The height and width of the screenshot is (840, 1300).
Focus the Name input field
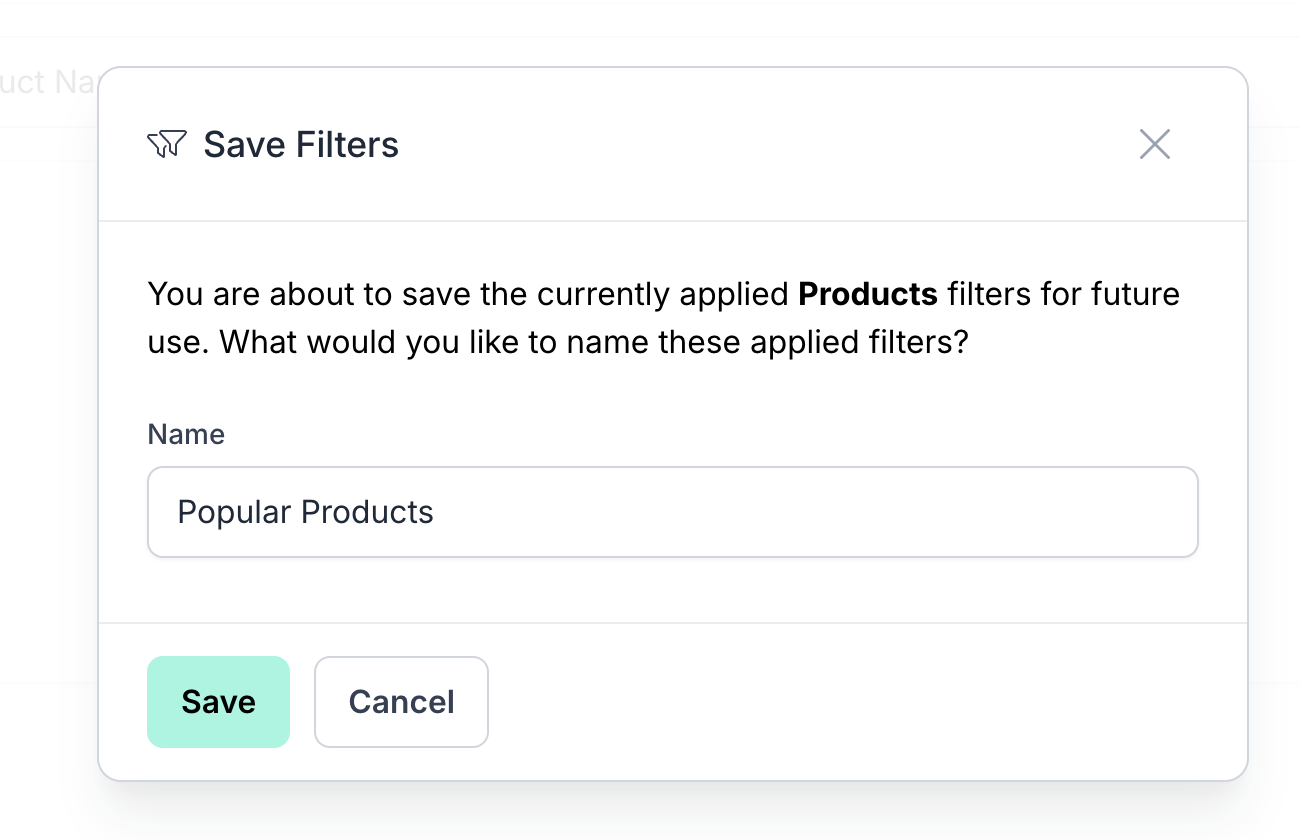click(672, 512)
